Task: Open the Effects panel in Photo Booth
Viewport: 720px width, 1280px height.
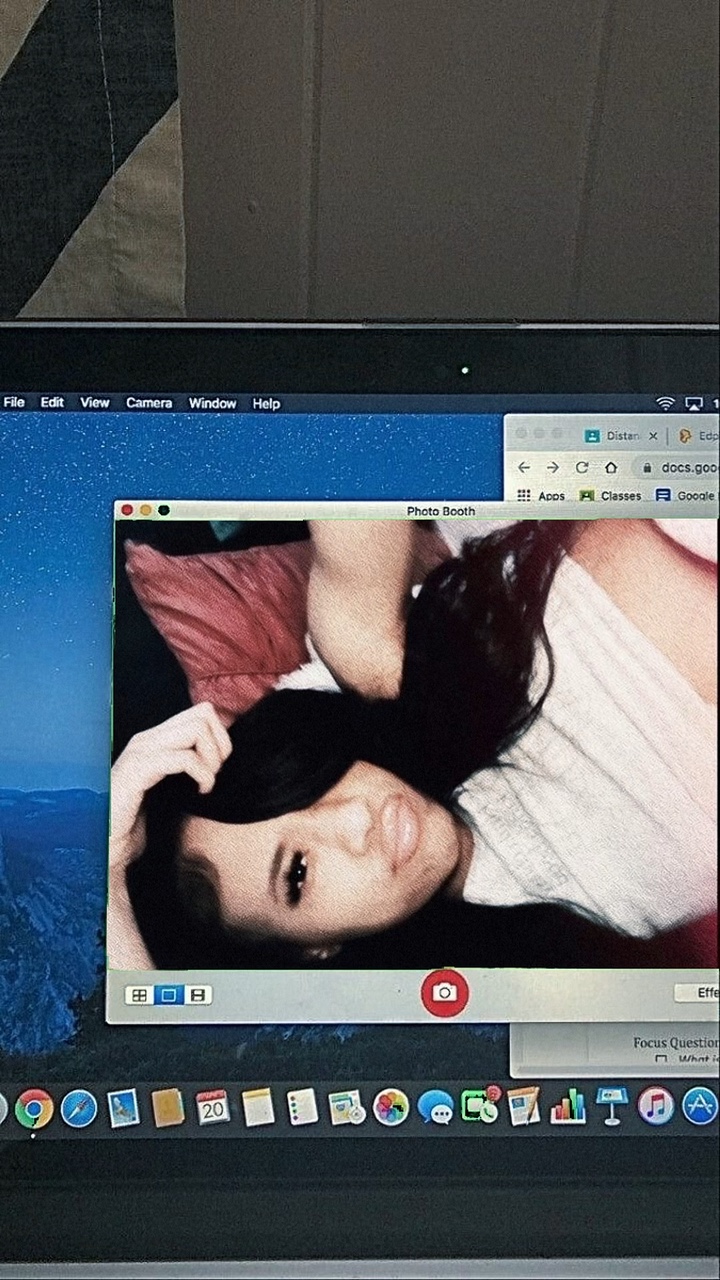Action: coord(703,993)
